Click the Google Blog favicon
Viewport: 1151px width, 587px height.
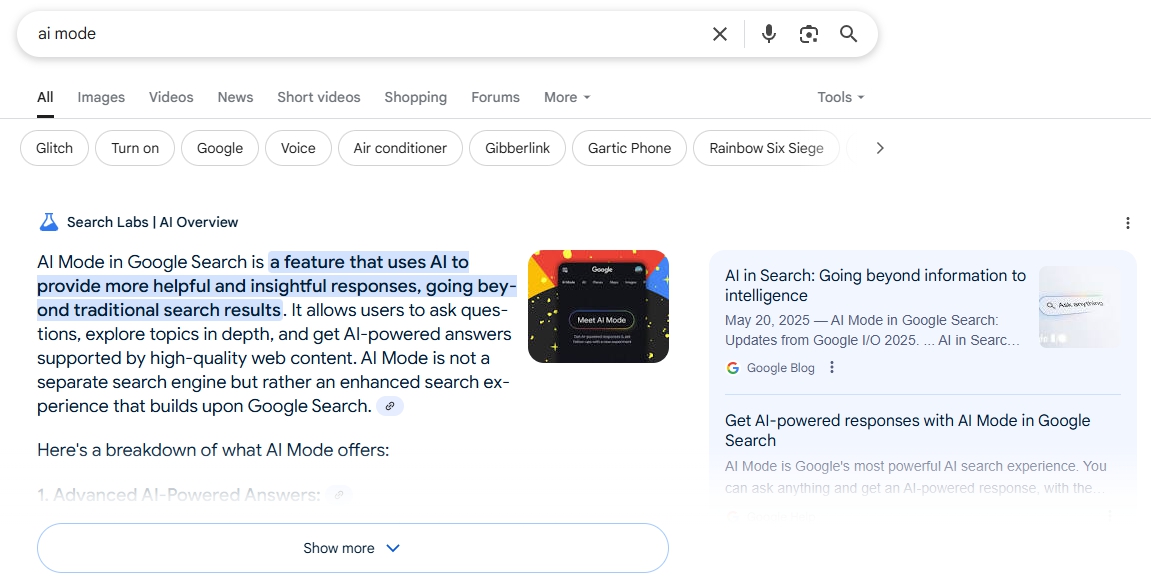pos(733,368)
